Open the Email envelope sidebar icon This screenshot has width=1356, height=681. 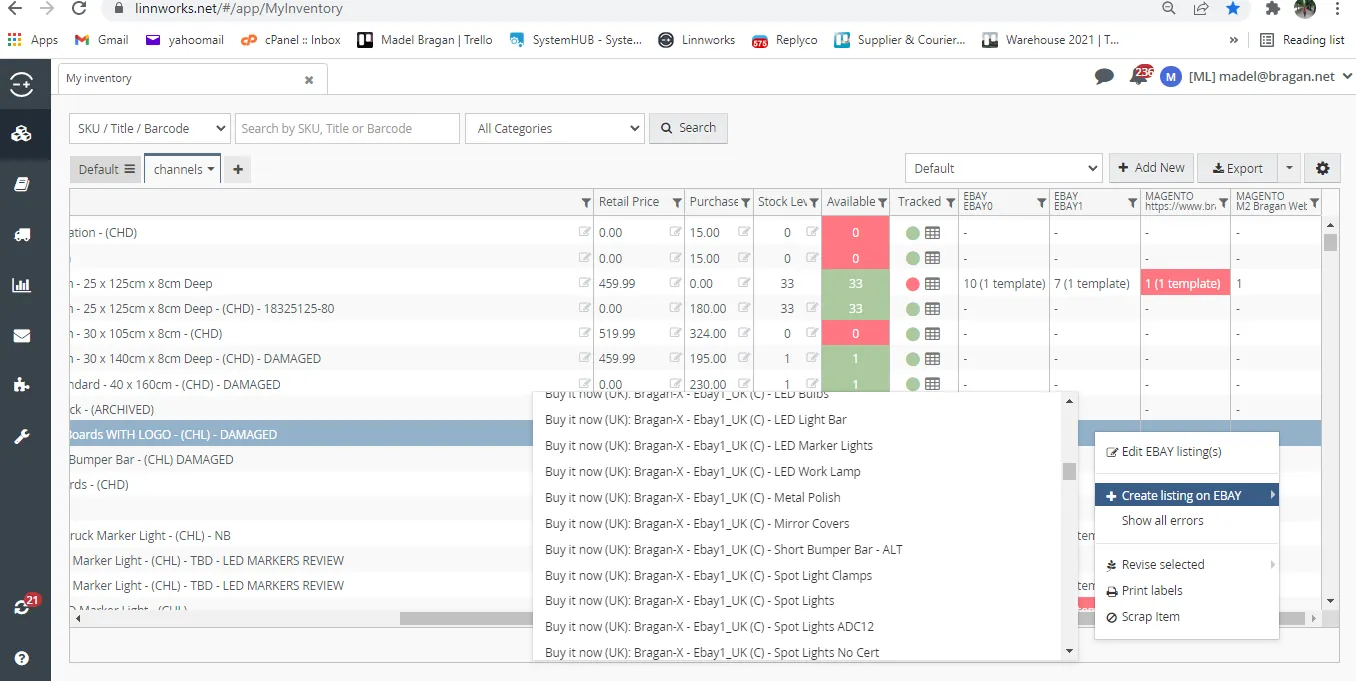[21, 335]
